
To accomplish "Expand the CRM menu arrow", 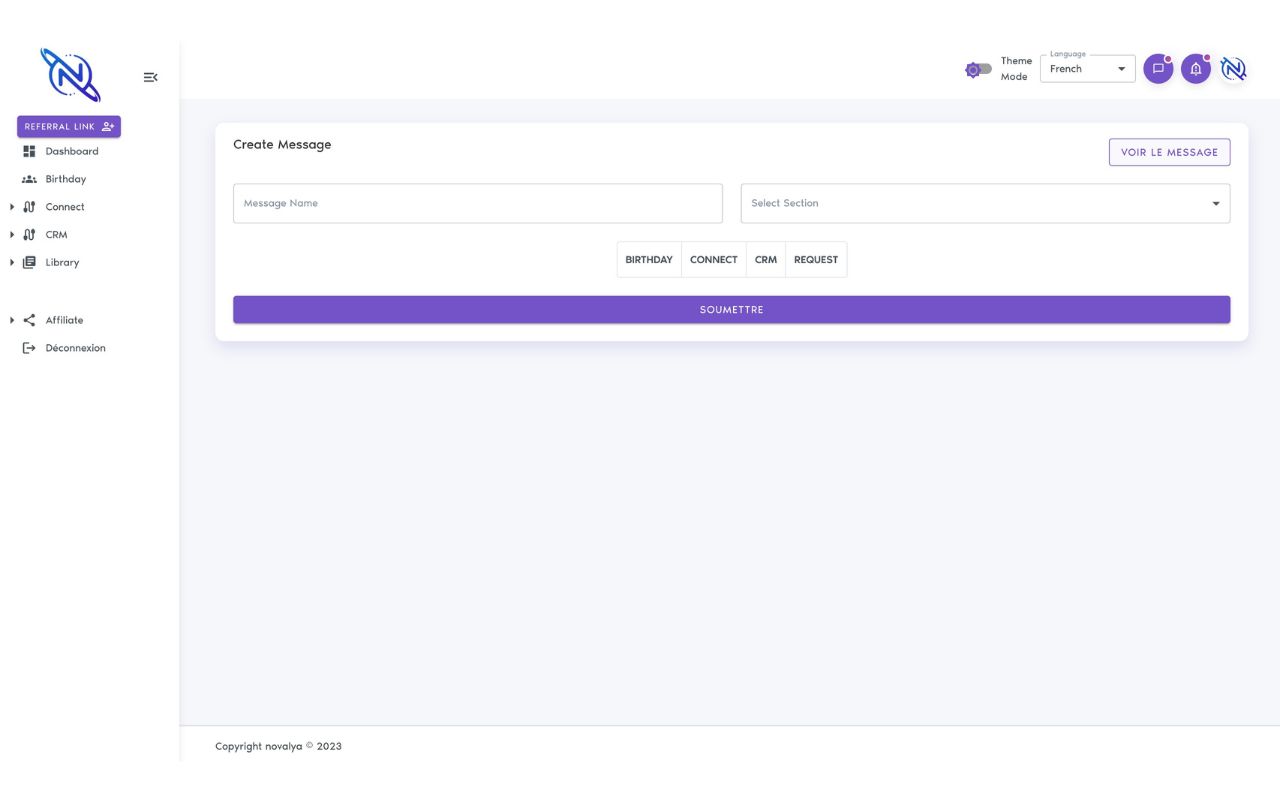I will coord(12,235).
